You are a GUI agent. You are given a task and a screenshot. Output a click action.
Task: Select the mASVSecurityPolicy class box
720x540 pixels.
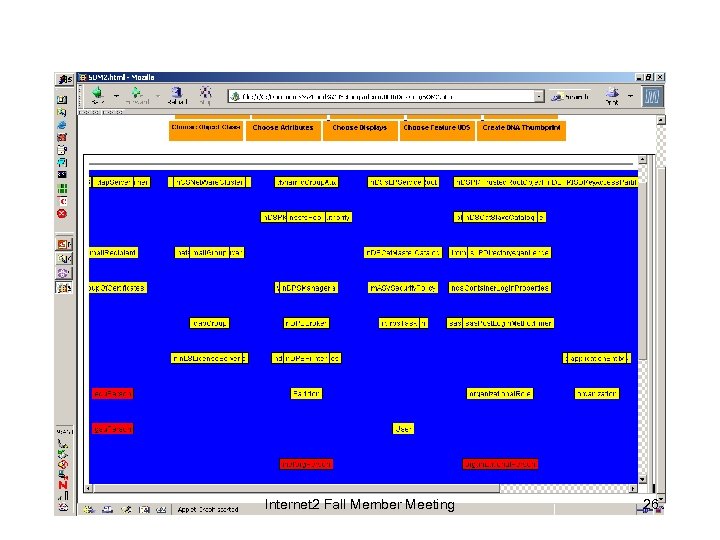pos(403,288)
